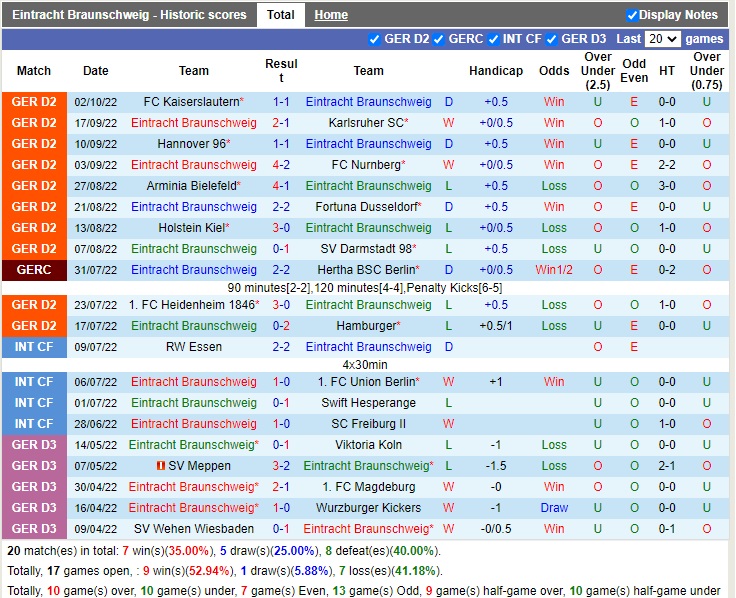This screenshot has height=598, width=736.
Task: Toggle the GERC filter checkbox
Action: tap(439, 39)
